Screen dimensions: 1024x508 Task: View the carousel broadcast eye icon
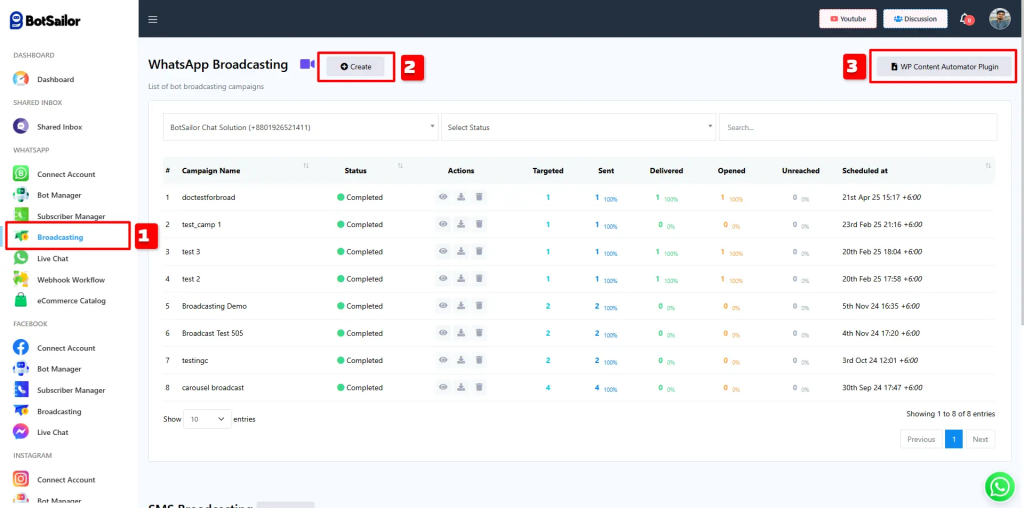(443, 387)
